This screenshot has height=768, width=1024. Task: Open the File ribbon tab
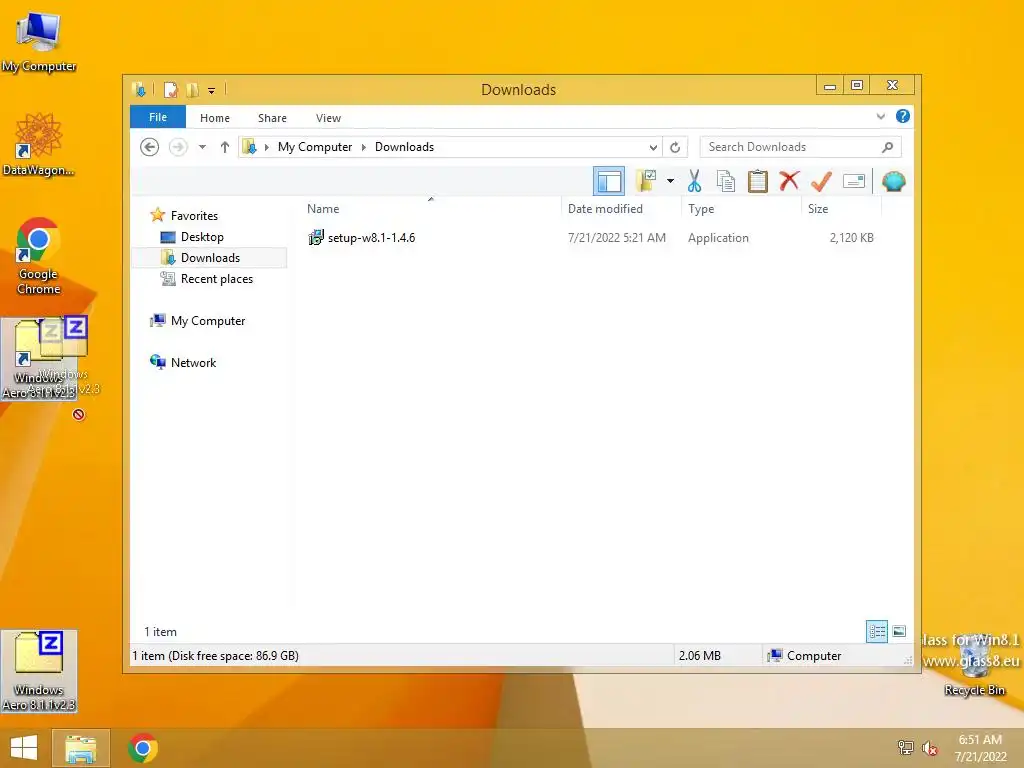158,117
